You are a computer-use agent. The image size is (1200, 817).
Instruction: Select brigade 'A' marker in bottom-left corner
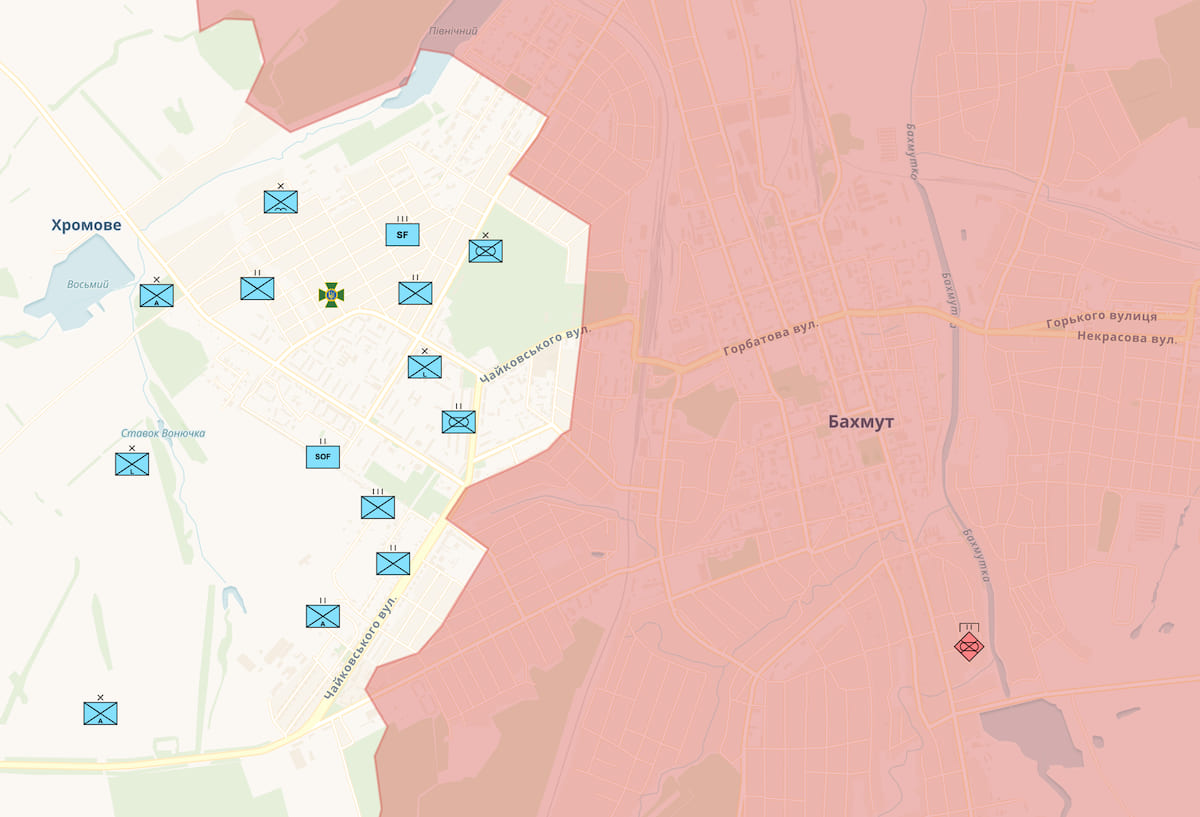pos(100,713)
